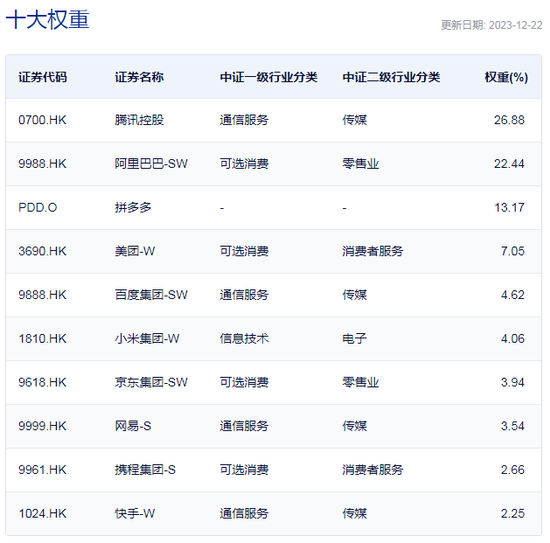This screenshot has width=550, height=543.
Task: Select security name 拼多多
Action: coord(133,208)
